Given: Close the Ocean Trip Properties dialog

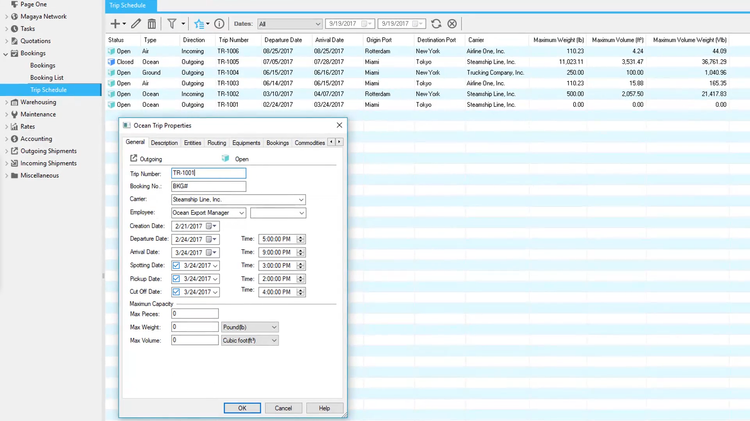Looking at the screenshot, I should point(339,125).
